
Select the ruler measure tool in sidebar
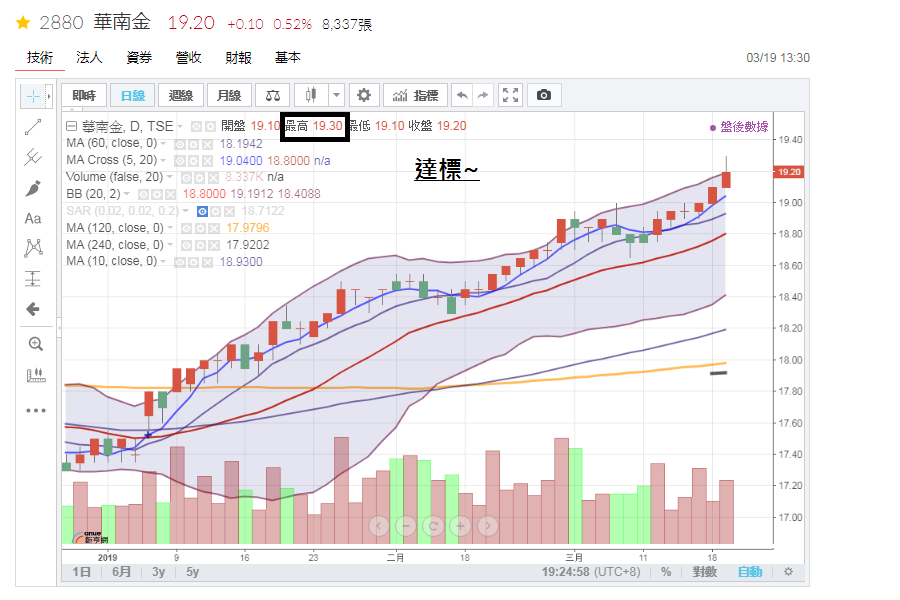coord(36,376)
